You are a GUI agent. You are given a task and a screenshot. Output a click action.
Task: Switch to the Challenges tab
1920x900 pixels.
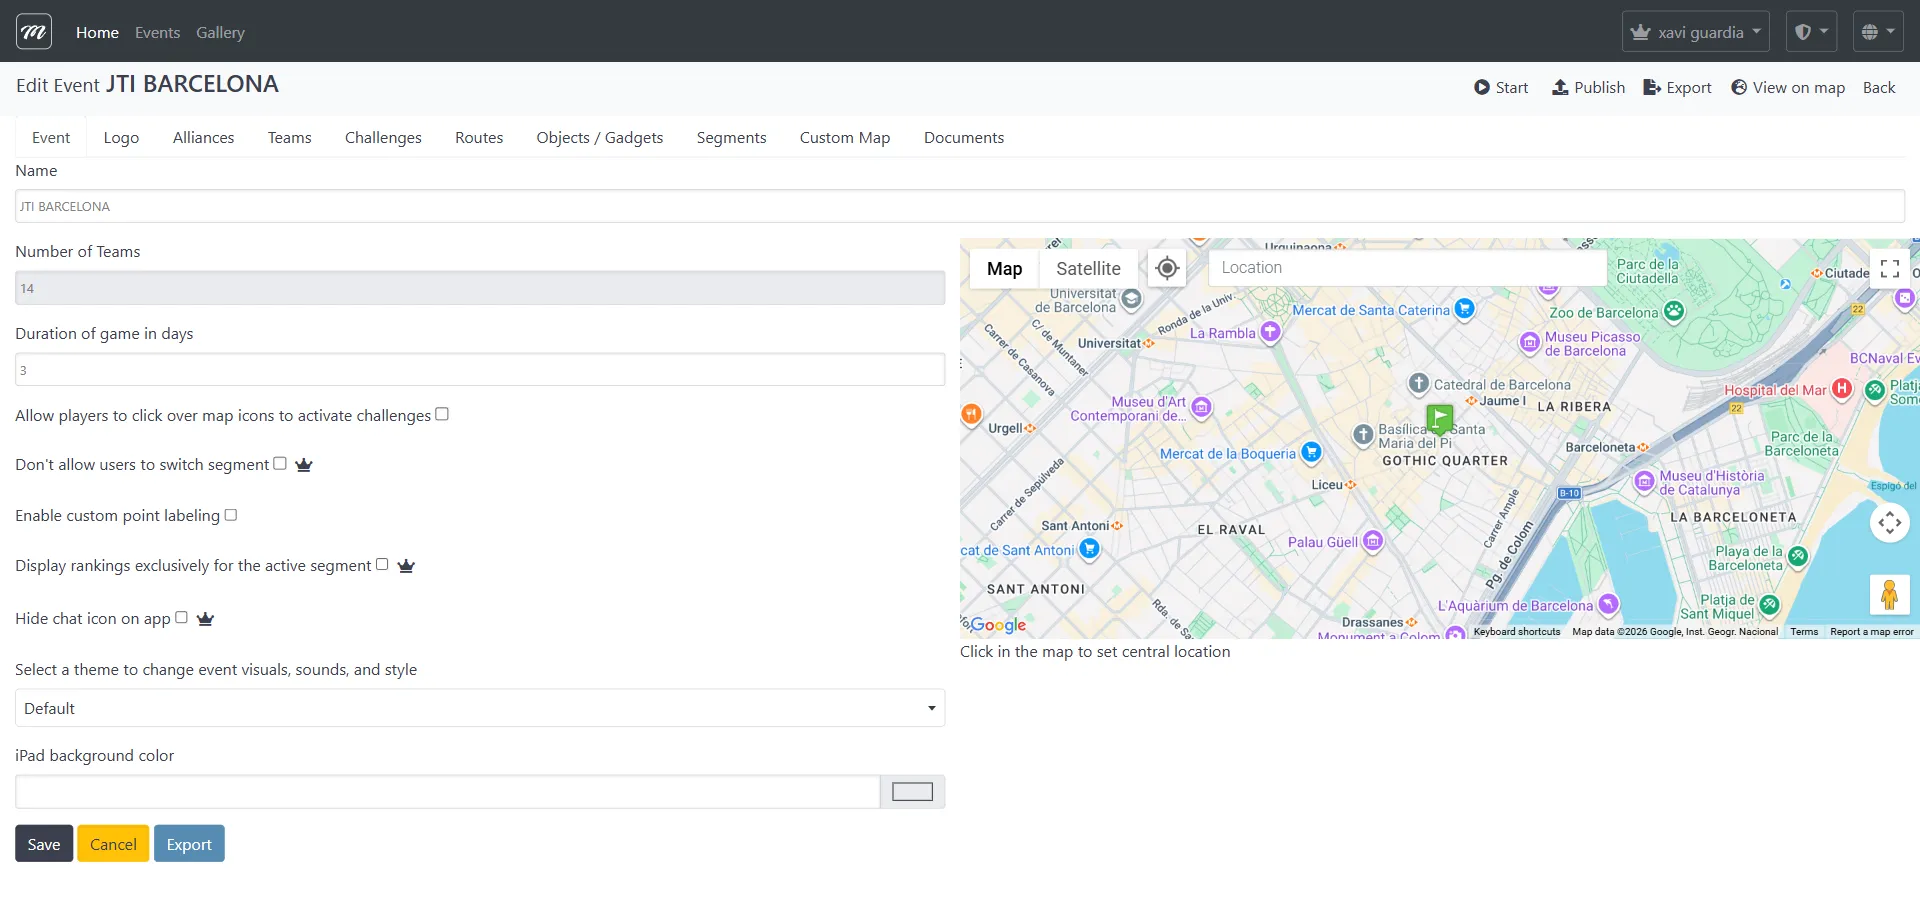pyautogui.click(x=383, y=138)
